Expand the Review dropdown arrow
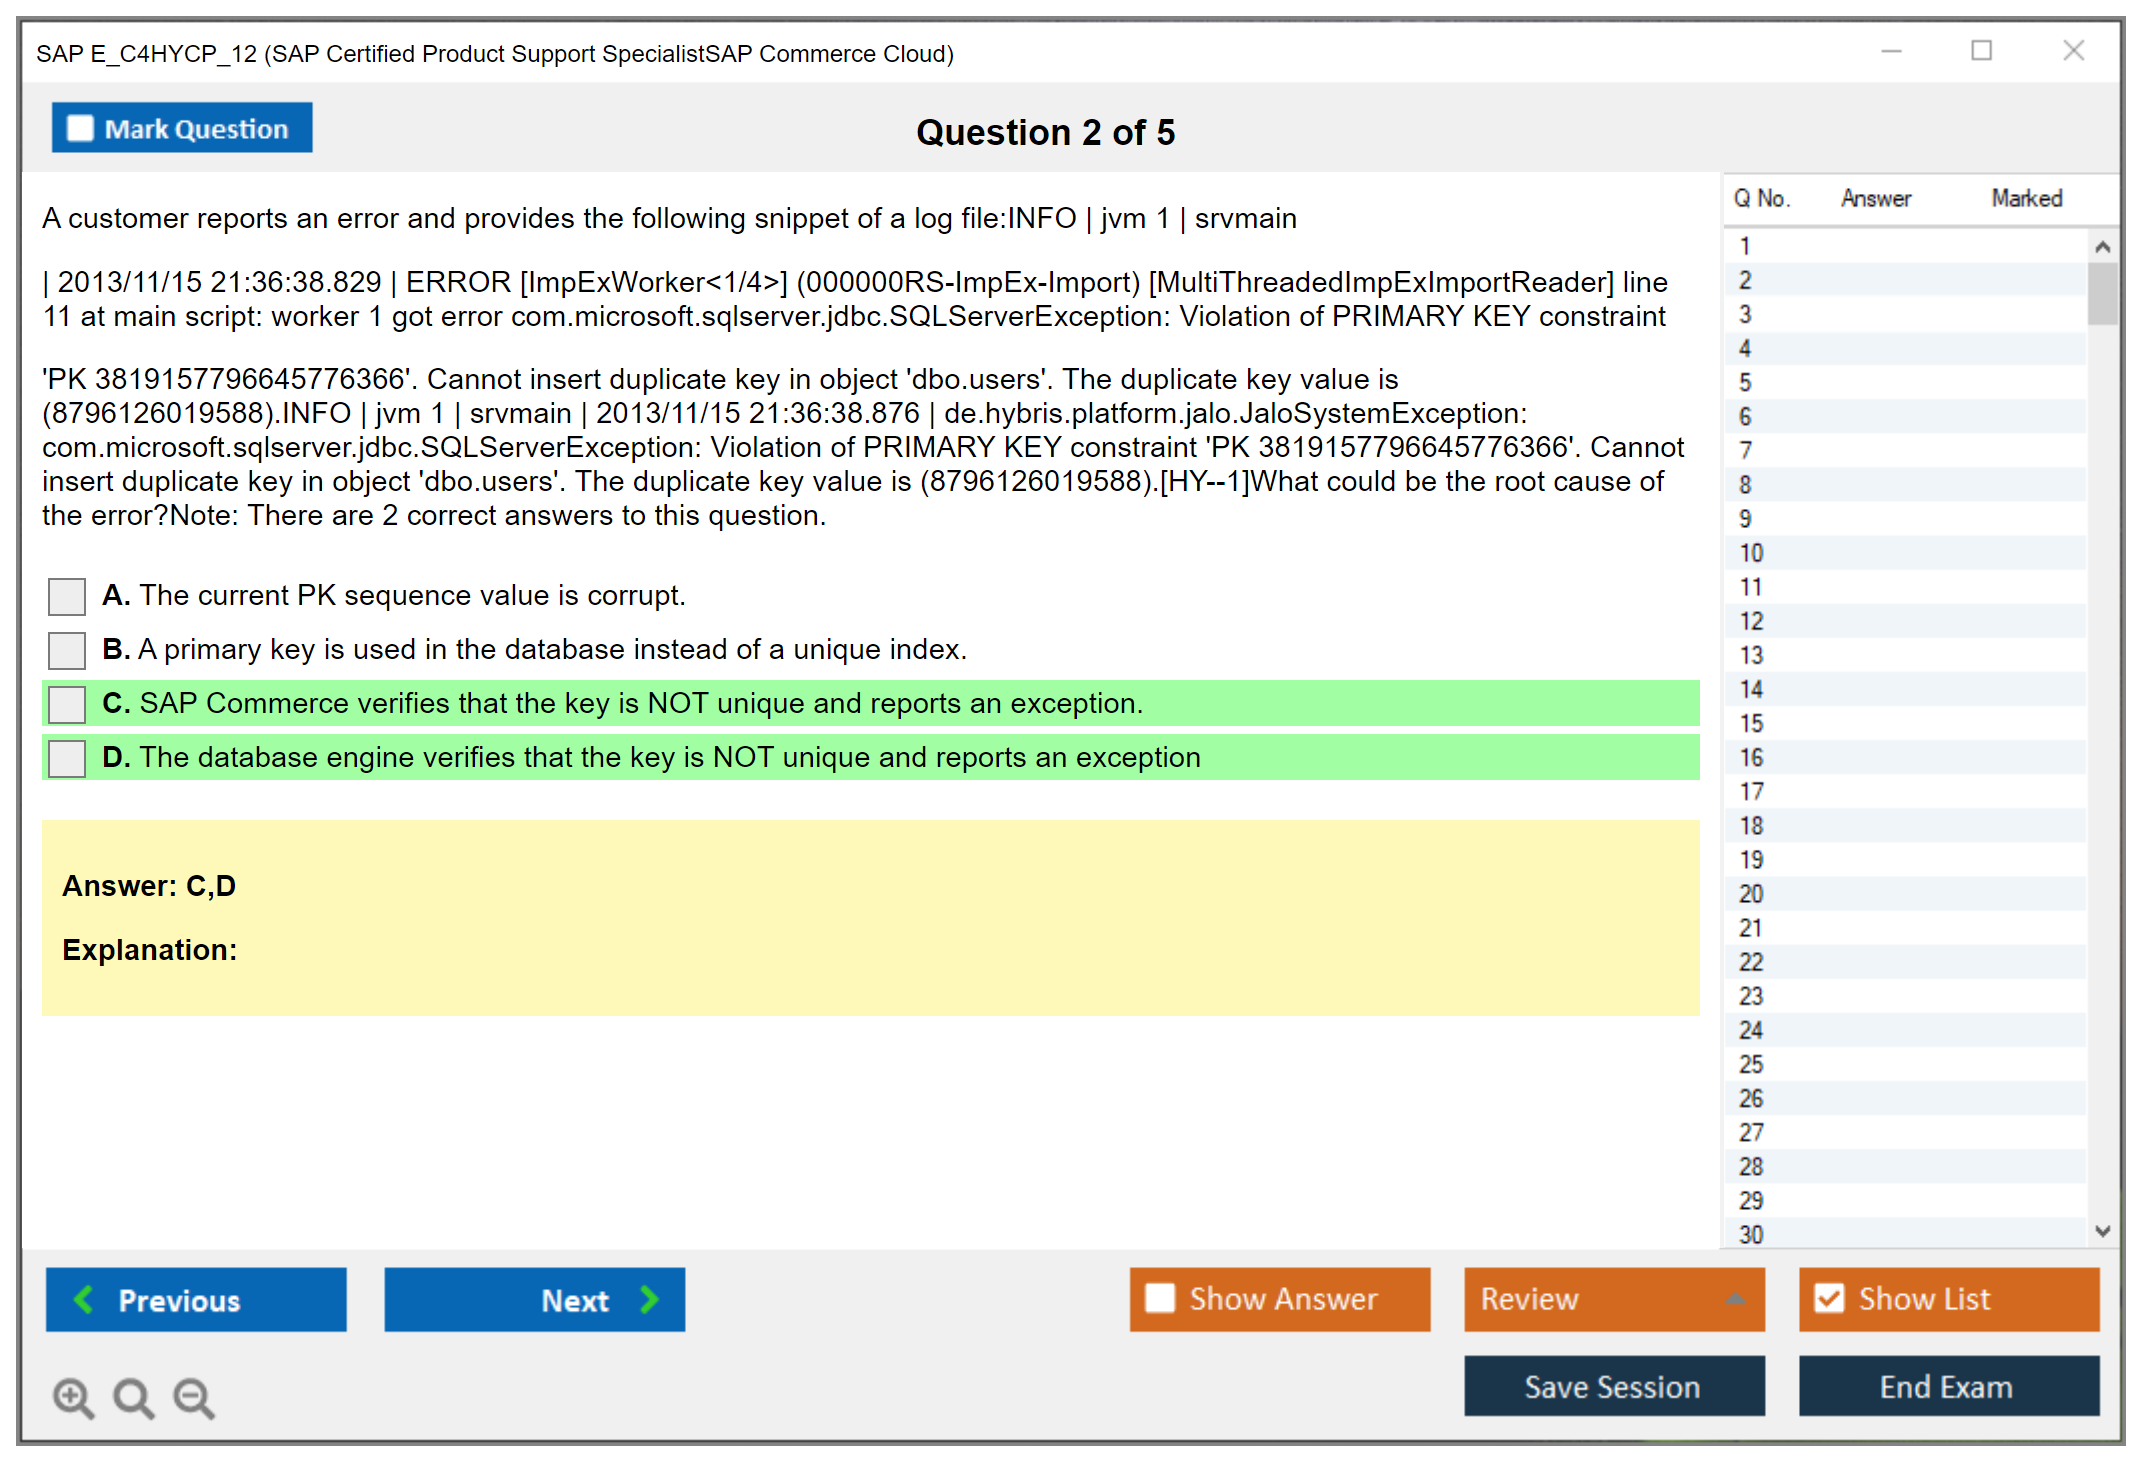Image resolution: width=2150 pixels, height=1470 pixels. [x=1735, y=1299]
